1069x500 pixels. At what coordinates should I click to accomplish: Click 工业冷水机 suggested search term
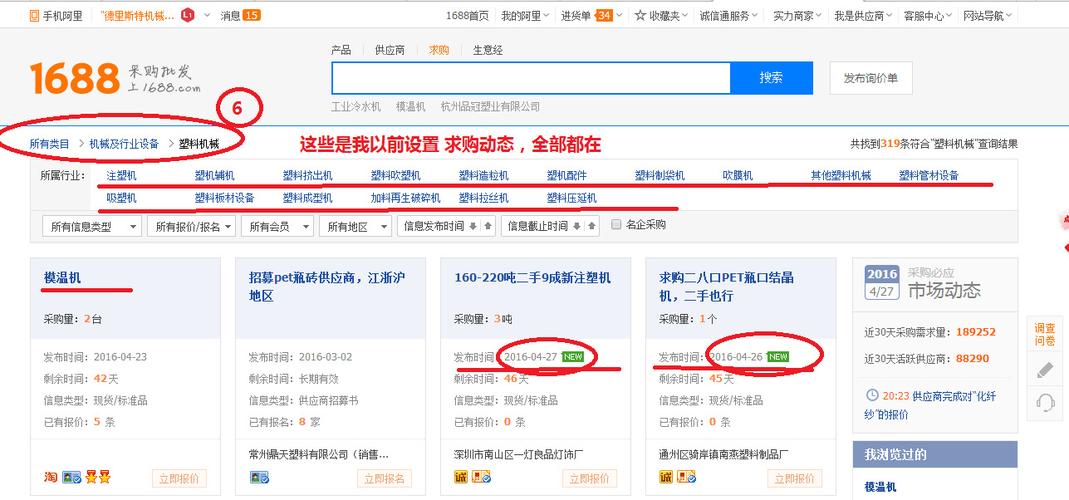[356, 106]
